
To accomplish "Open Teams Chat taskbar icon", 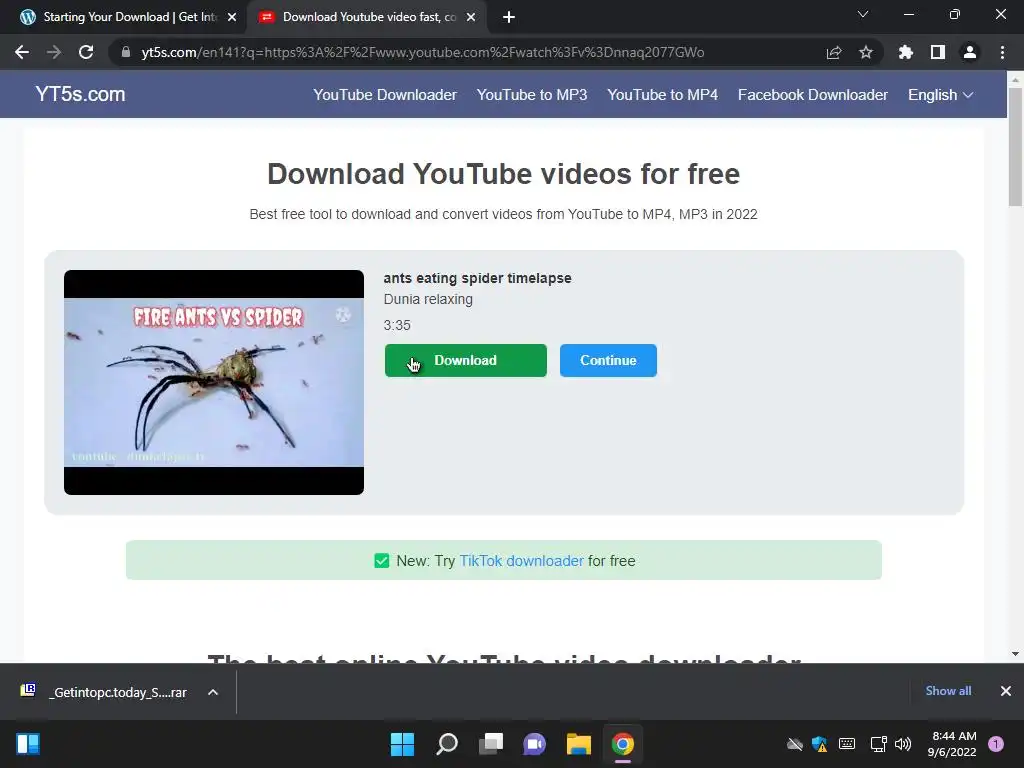I will (534, 744).
